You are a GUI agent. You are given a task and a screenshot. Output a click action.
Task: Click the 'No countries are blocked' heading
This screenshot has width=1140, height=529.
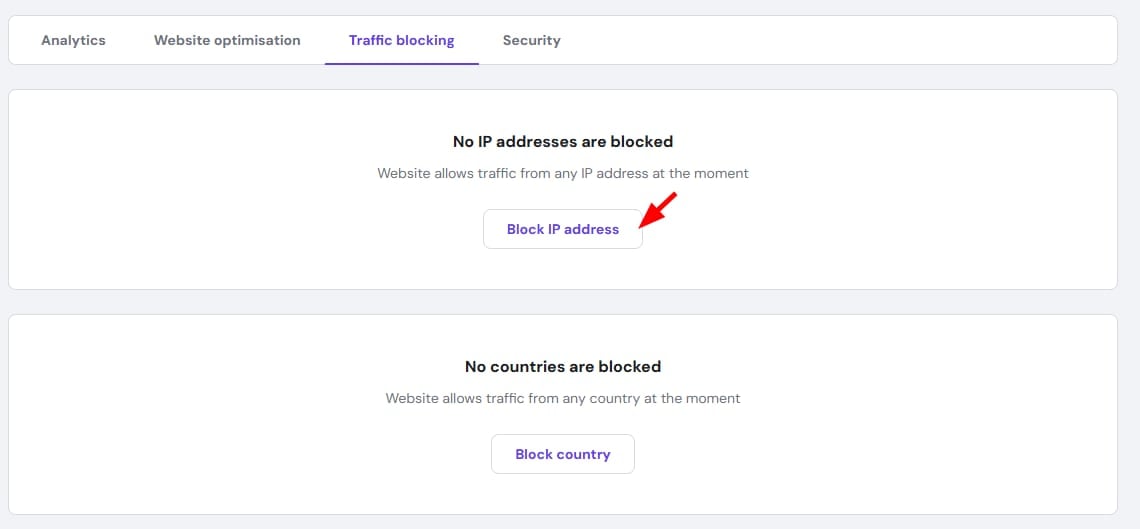coord(562,367)
